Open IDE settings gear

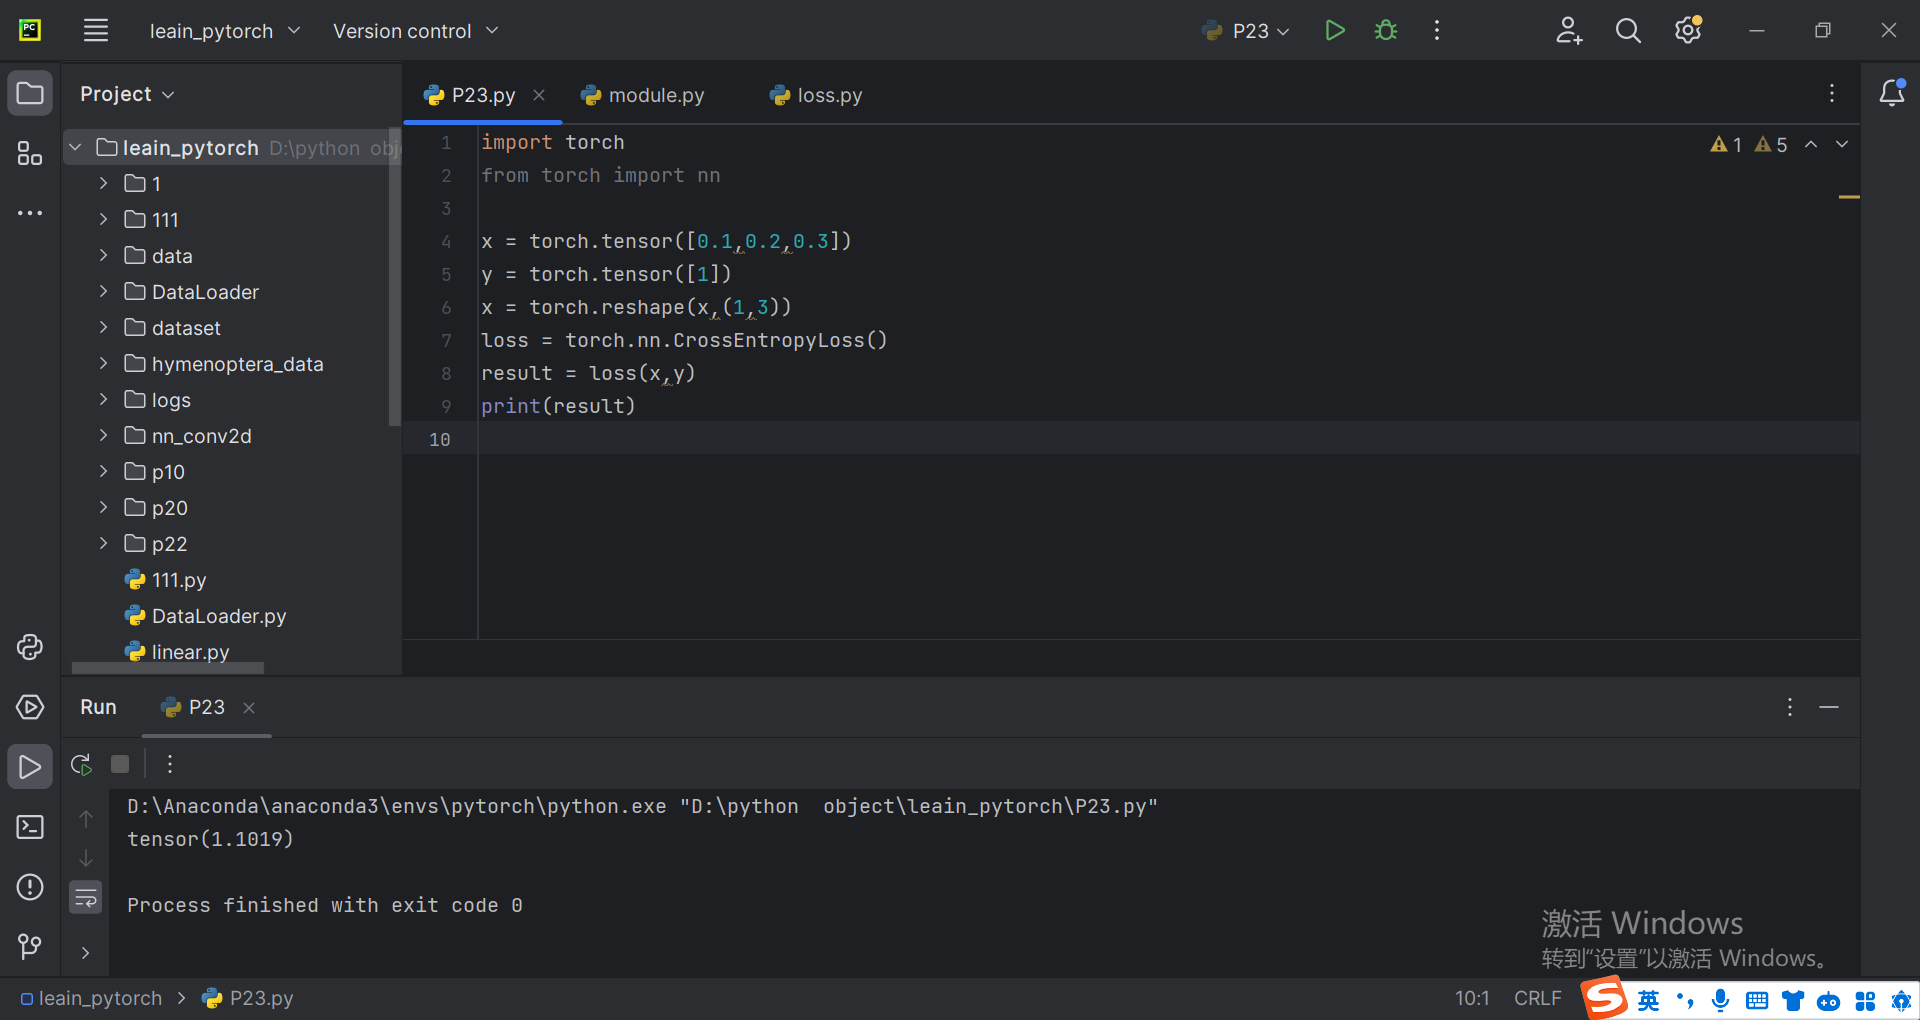click(1688, 31)
